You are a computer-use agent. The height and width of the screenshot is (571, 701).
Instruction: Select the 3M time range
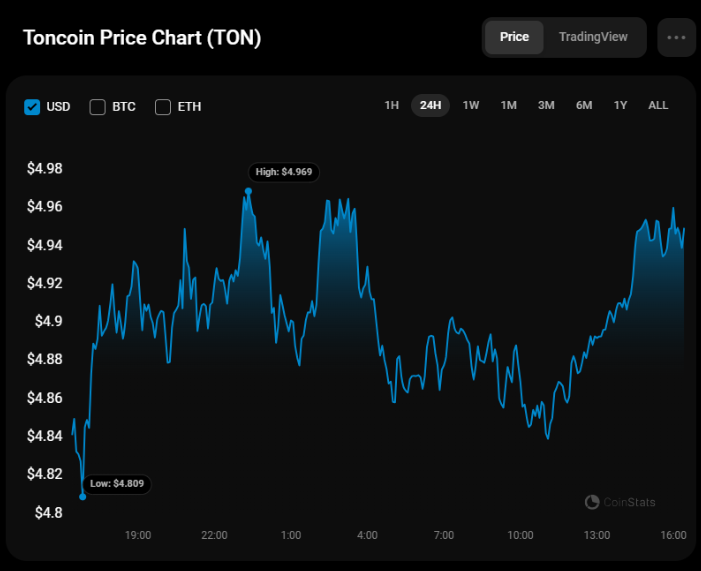pyautogui.click(x=546, y=106)
